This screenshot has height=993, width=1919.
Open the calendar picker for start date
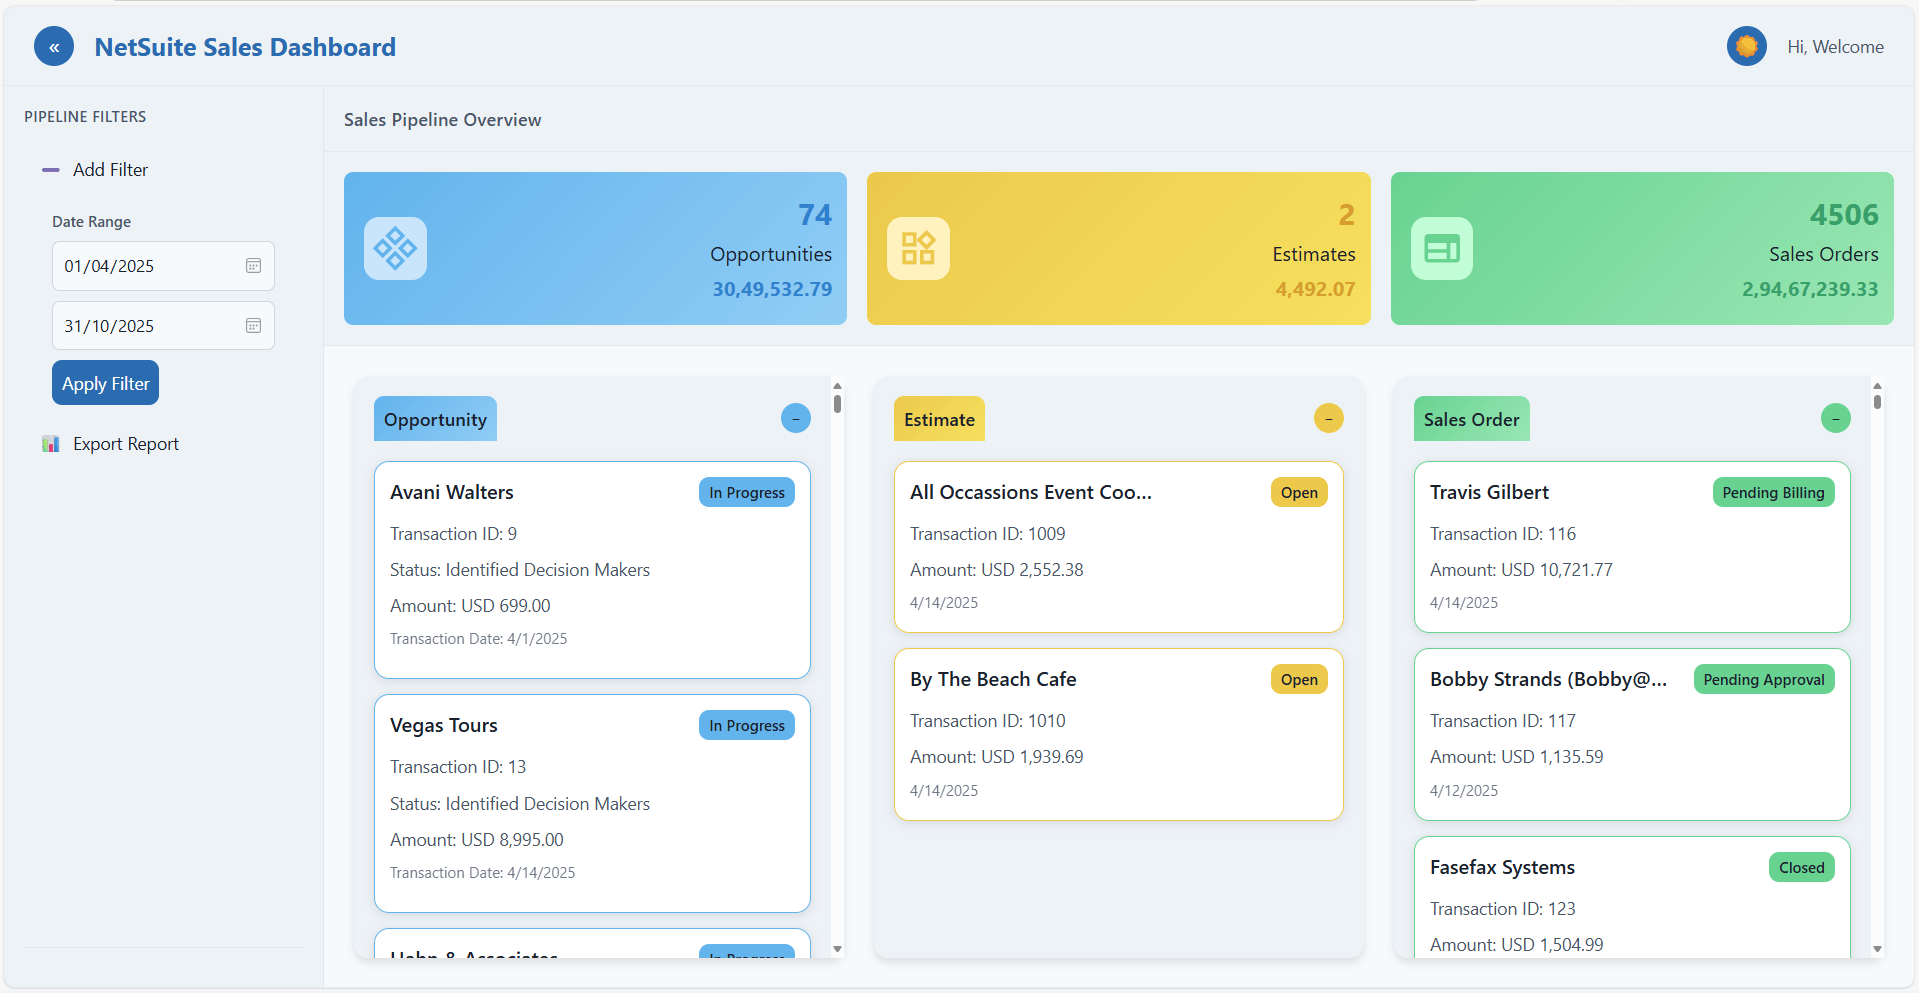tap(253, 265)
